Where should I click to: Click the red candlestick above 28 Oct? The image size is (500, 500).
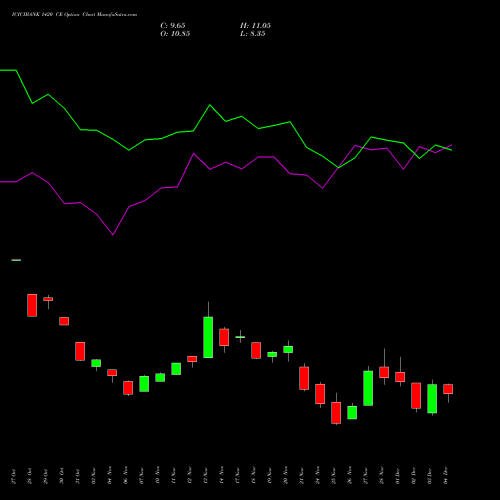coord(32,305)
